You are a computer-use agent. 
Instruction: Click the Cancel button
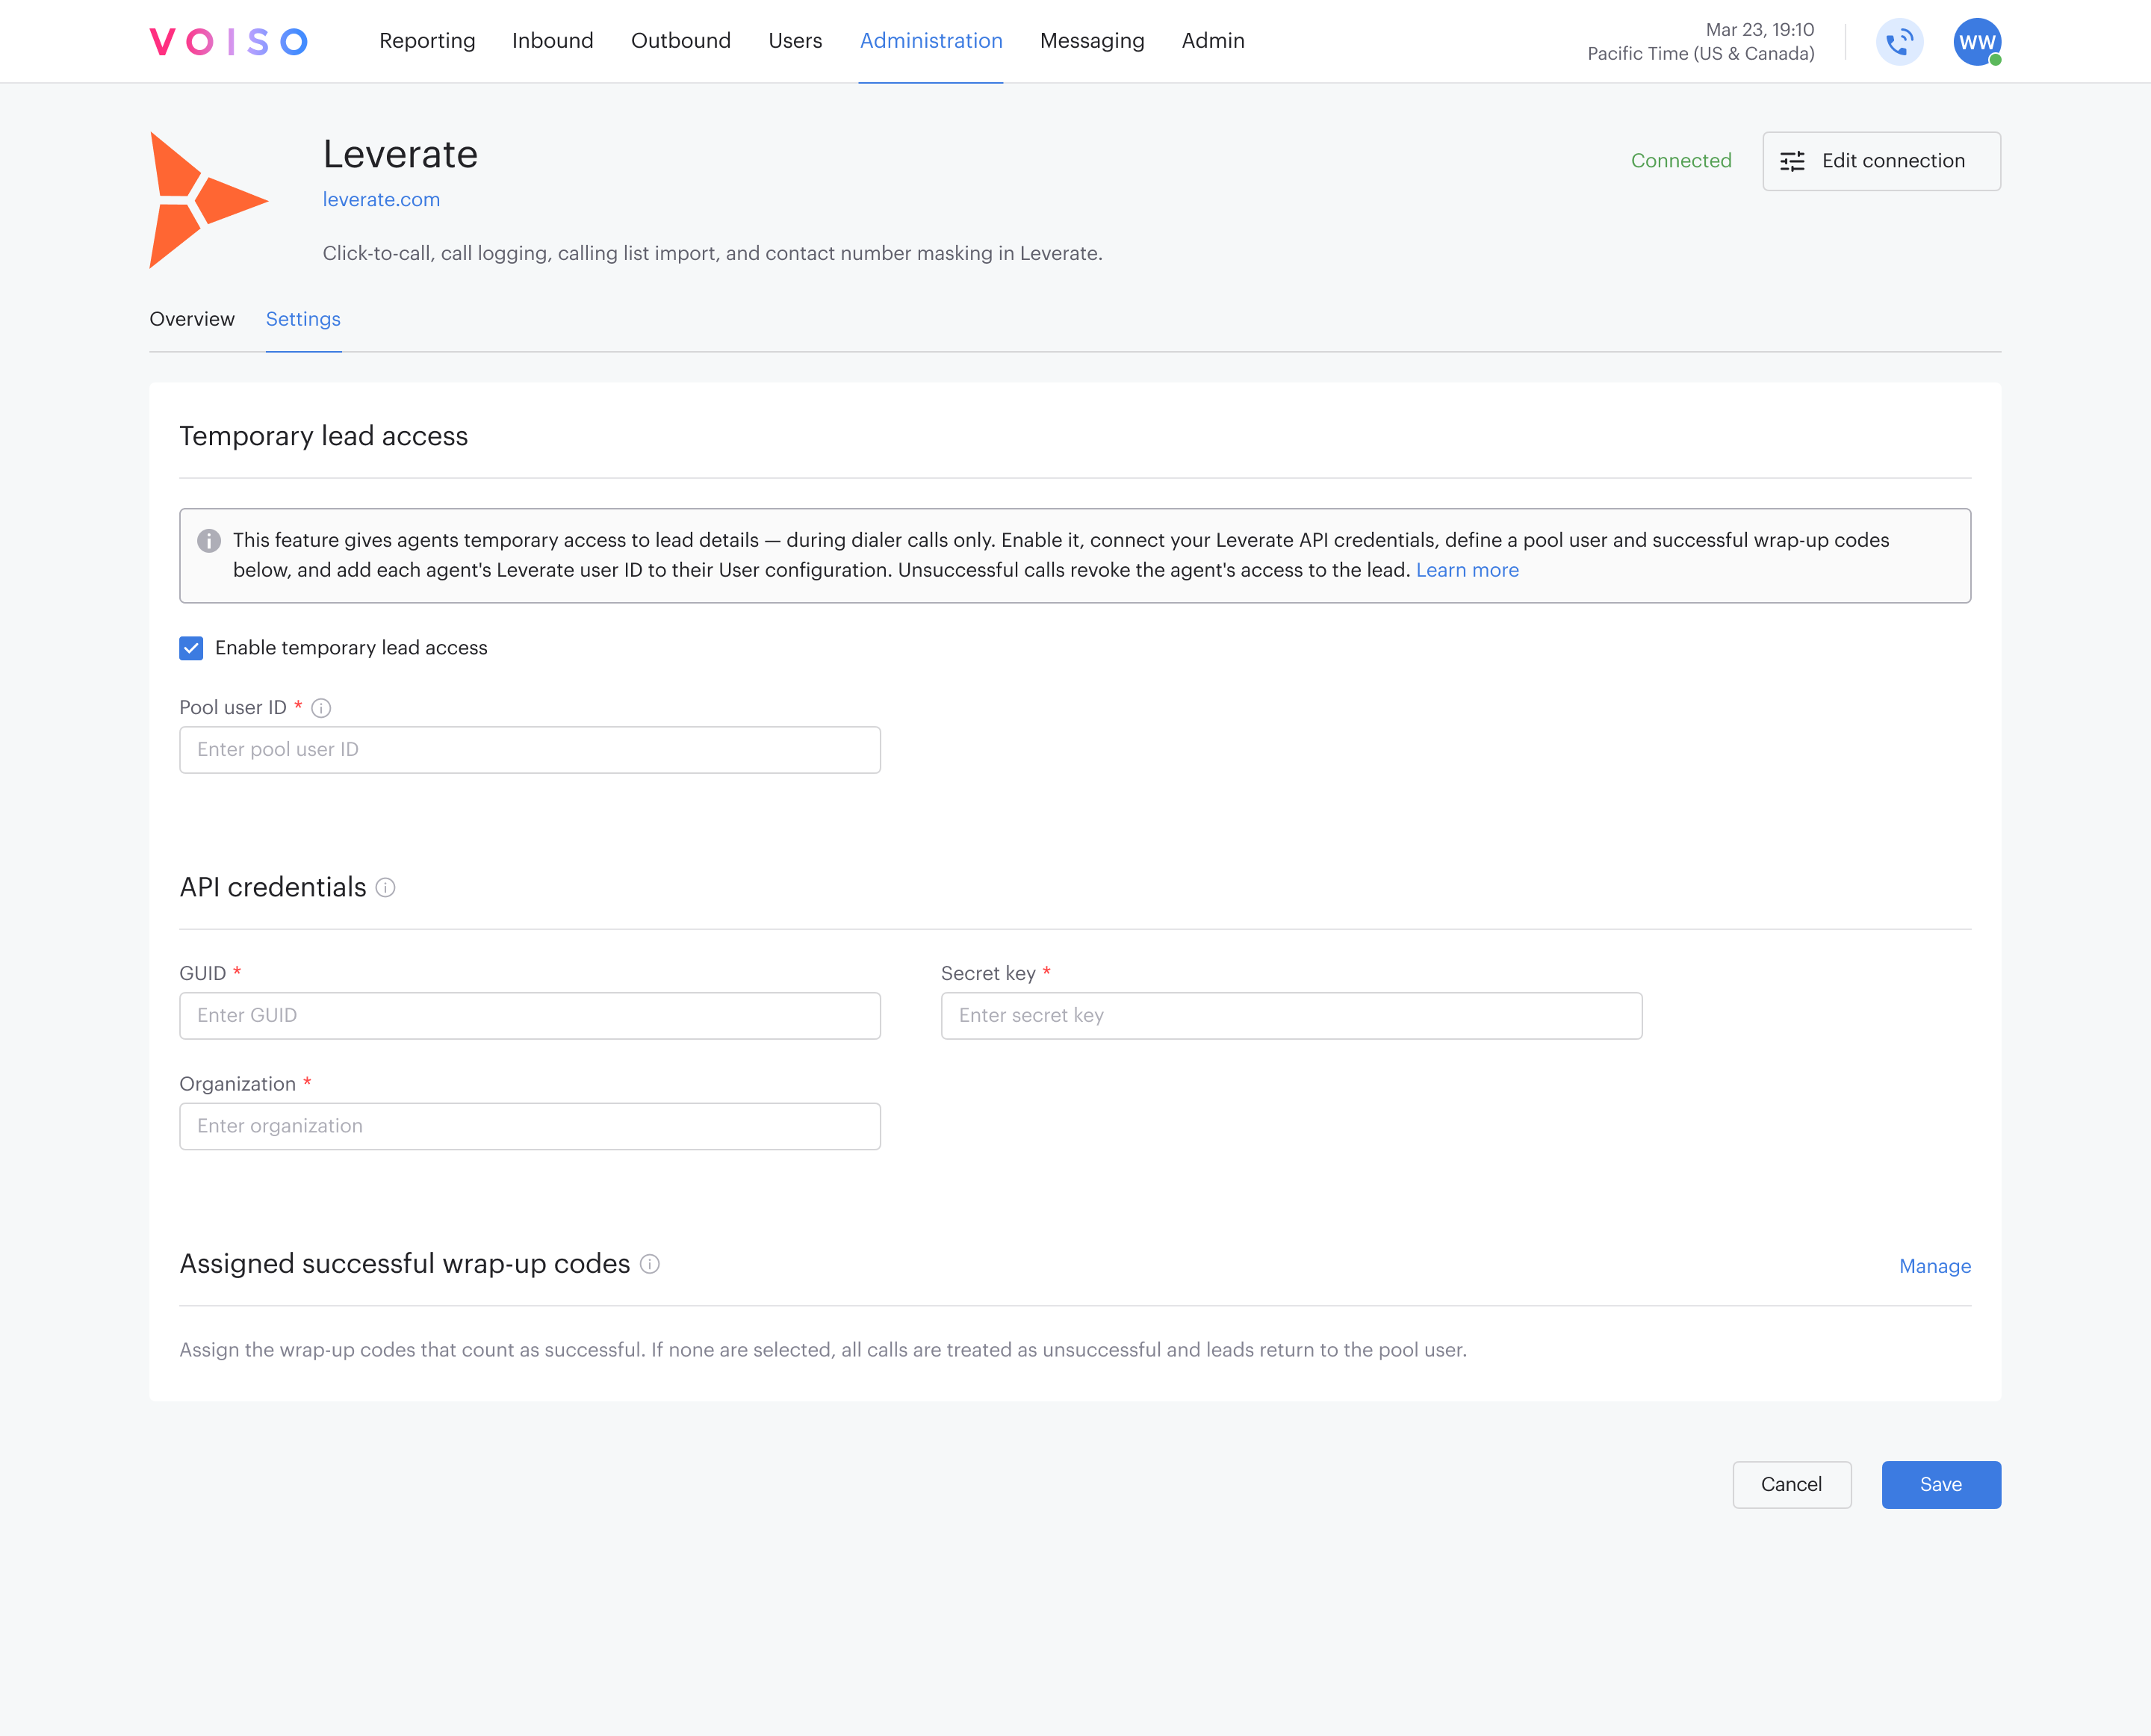click(x=1791, y=1485)
